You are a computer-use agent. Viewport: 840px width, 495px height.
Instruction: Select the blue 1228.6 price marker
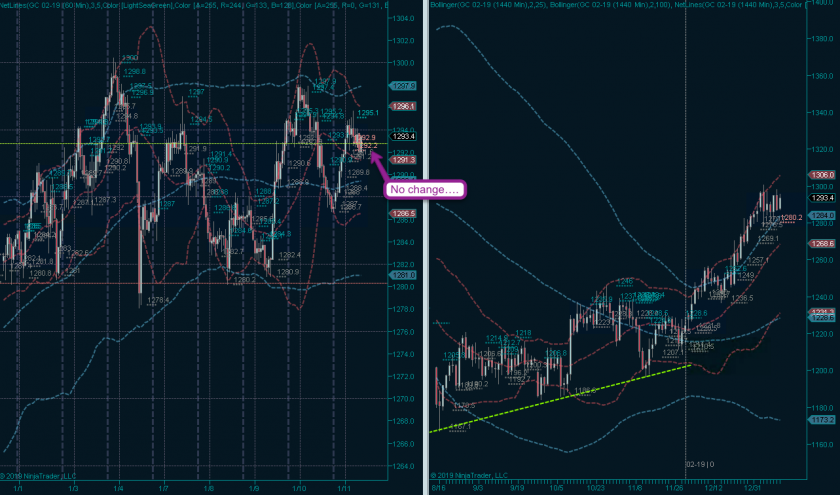click(822, 318)
